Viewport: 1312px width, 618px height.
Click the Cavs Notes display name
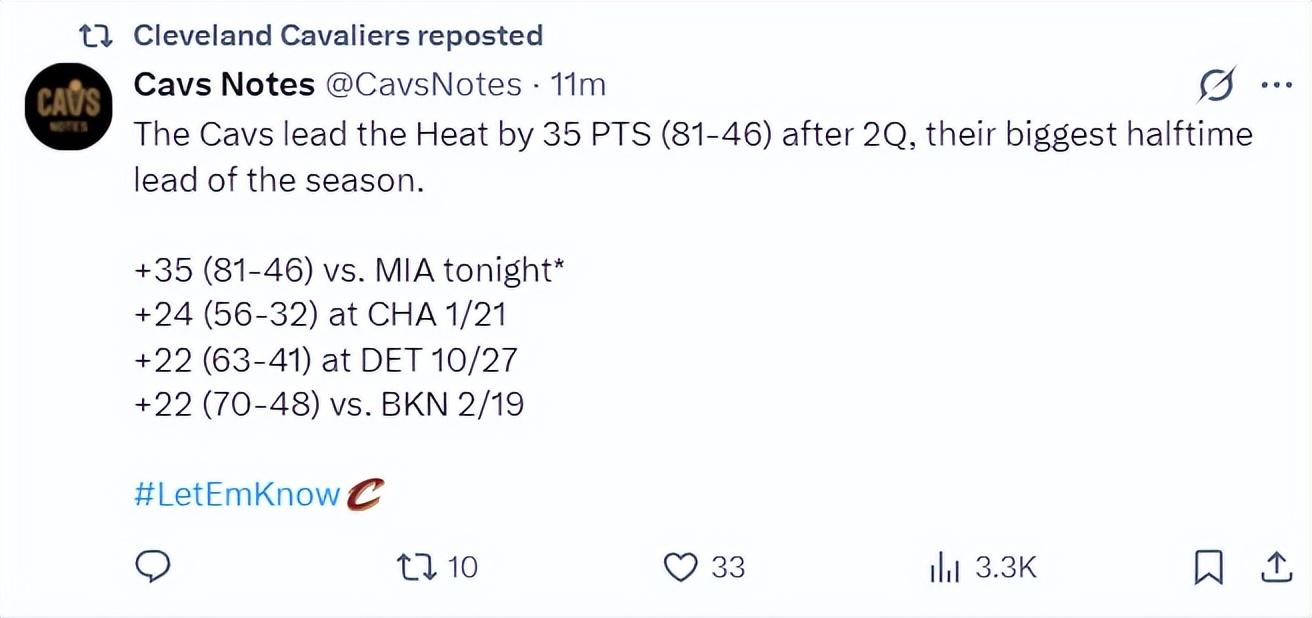pyautogui.click(x=224, y=85)
